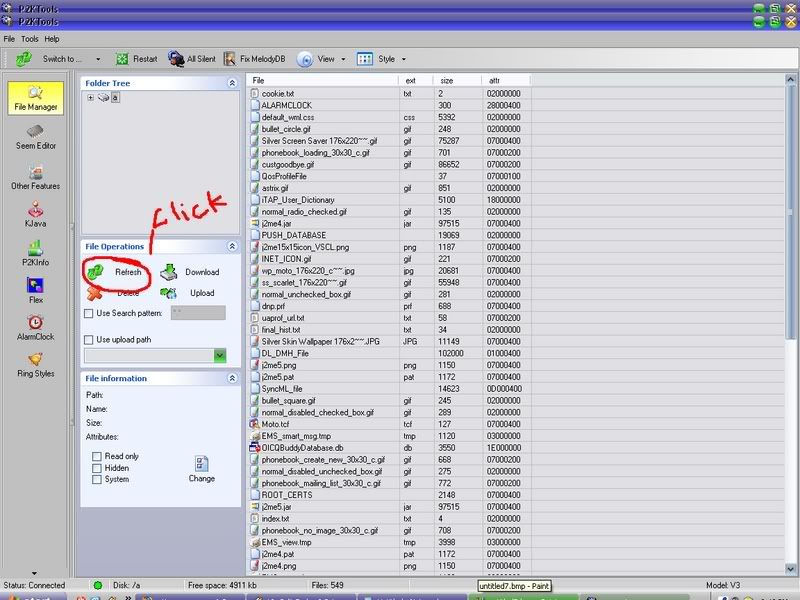Click the untitled7.bmp - Paint taskbar tooltip
Image resolution: width=800 pixels, height=600 pixels.
[514, 586]
